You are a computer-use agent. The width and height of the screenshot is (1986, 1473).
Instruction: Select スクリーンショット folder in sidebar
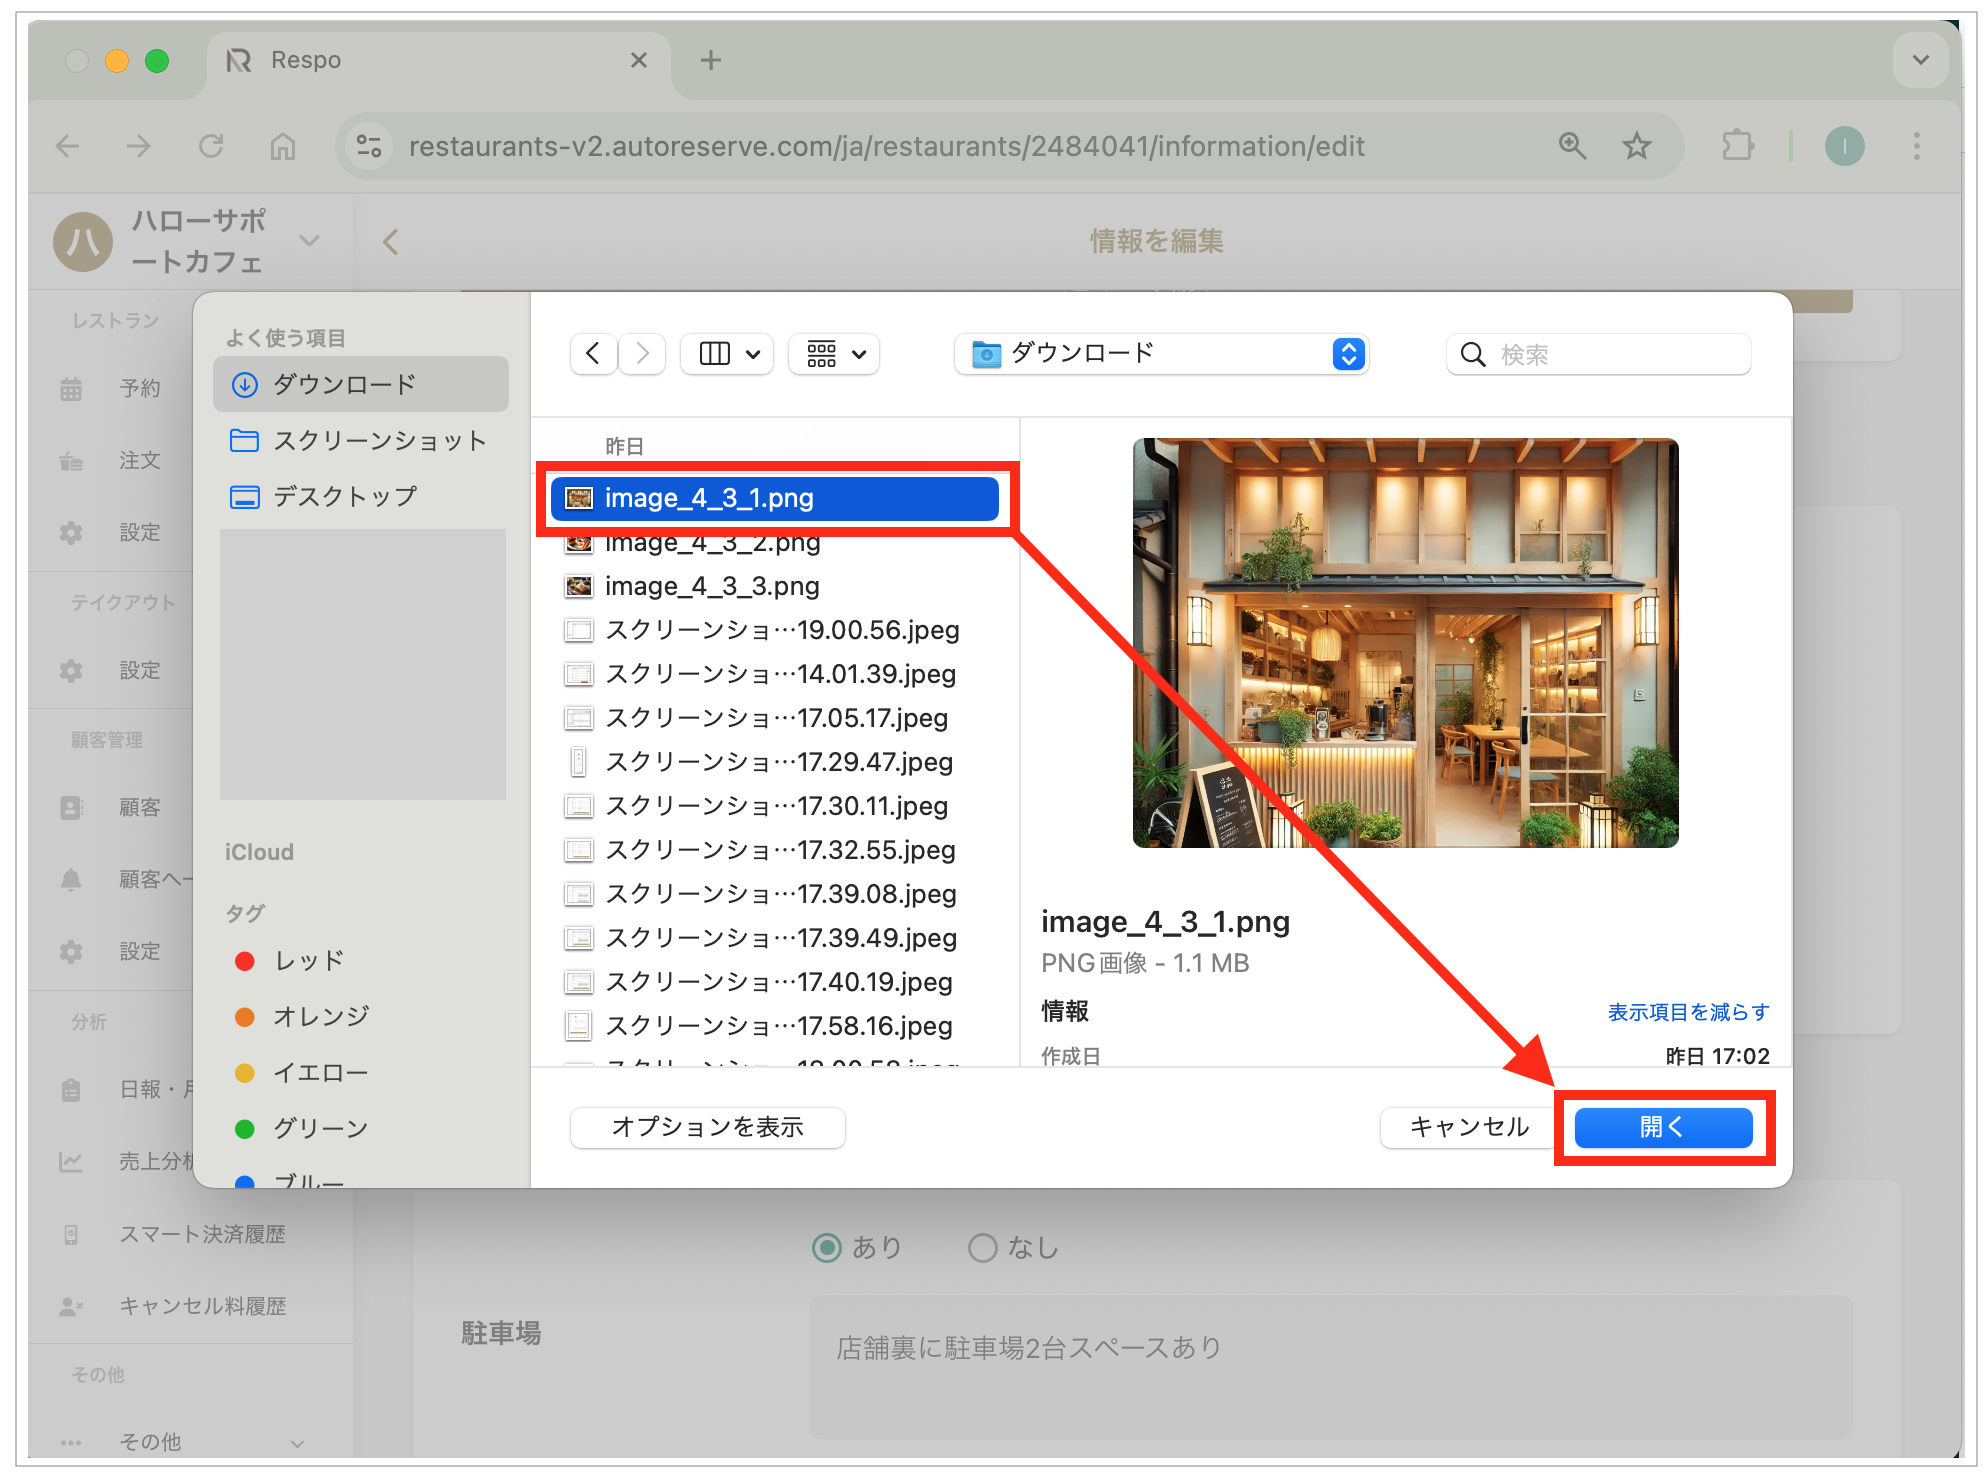click(x=361, y=441)
